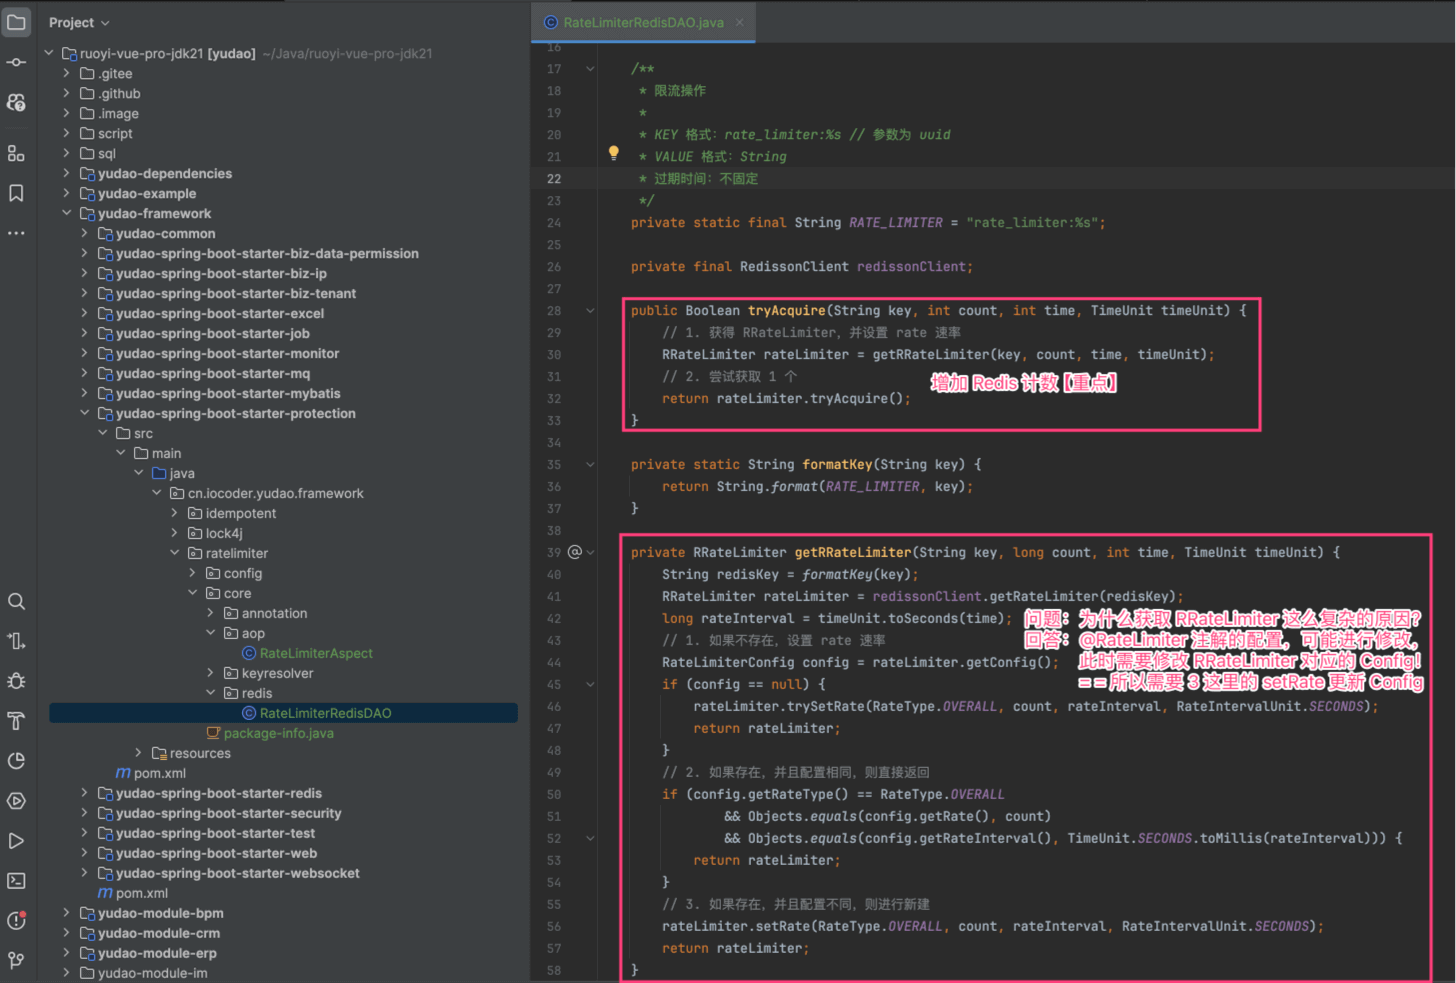Toggle fold on the Javadoc comment block
Image resolution: width=1456 pixels, height=983 pixels.
click(x=590, y=69)
